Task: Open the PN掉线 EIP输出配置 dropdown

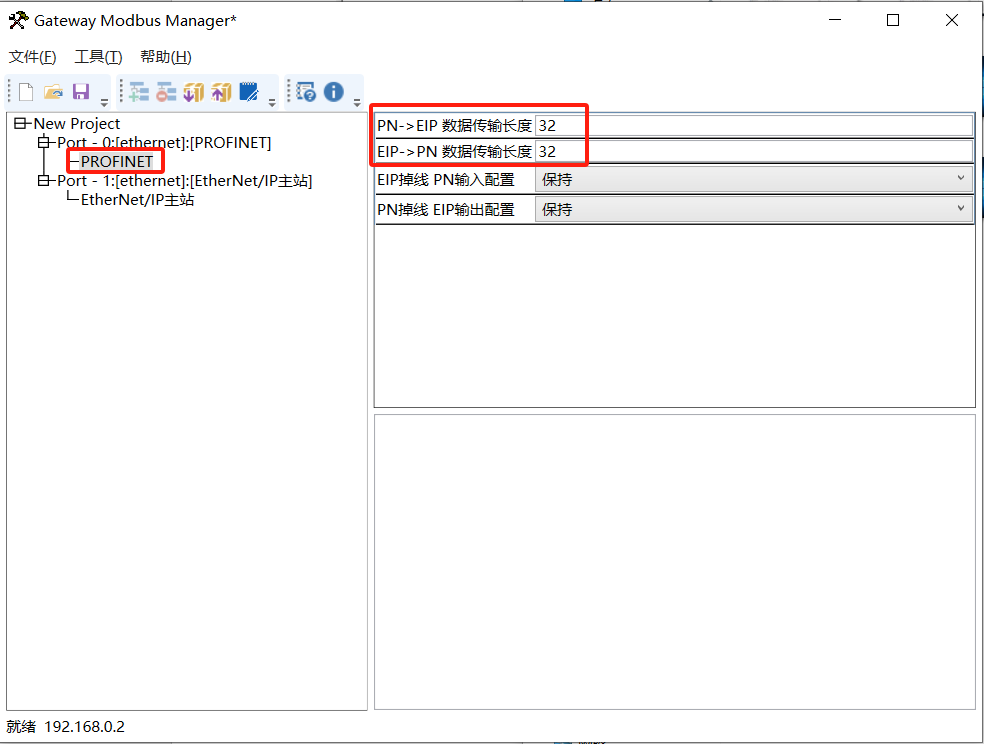Action: coord(754,210)
